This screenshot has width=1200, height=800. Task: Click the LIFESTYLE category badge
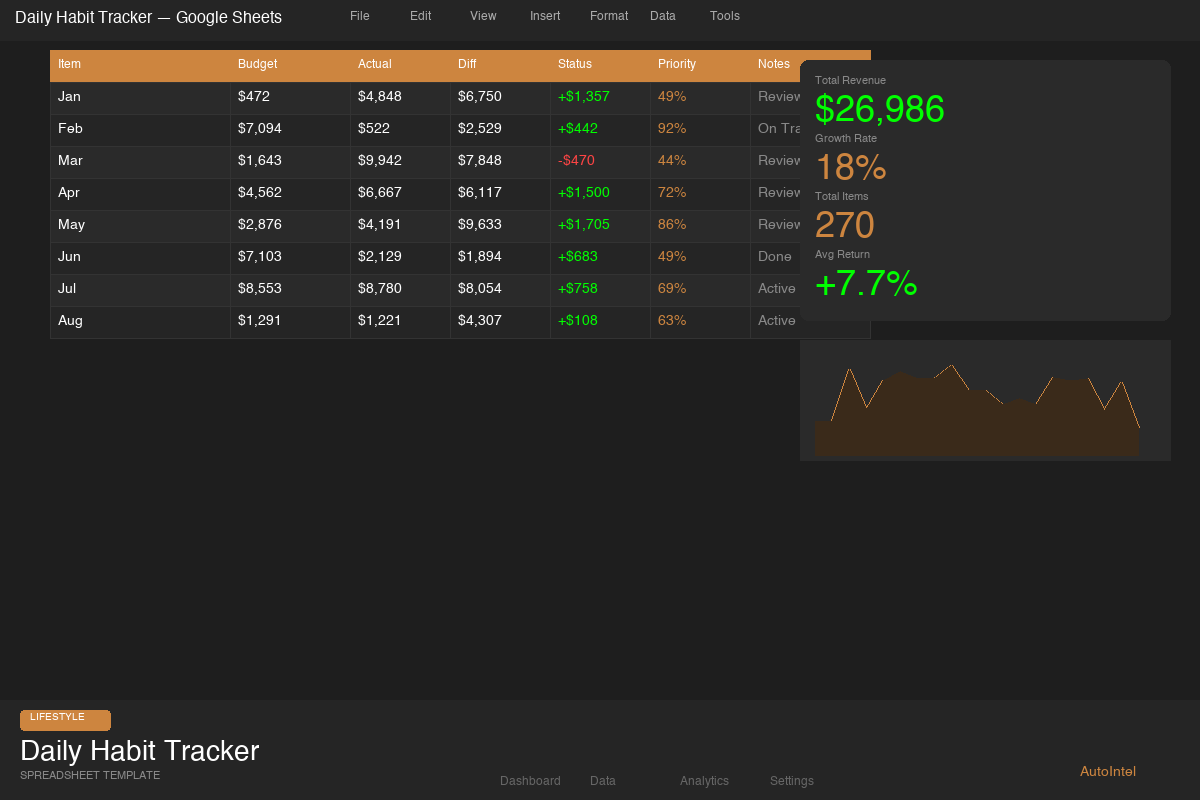pos(65,720)
